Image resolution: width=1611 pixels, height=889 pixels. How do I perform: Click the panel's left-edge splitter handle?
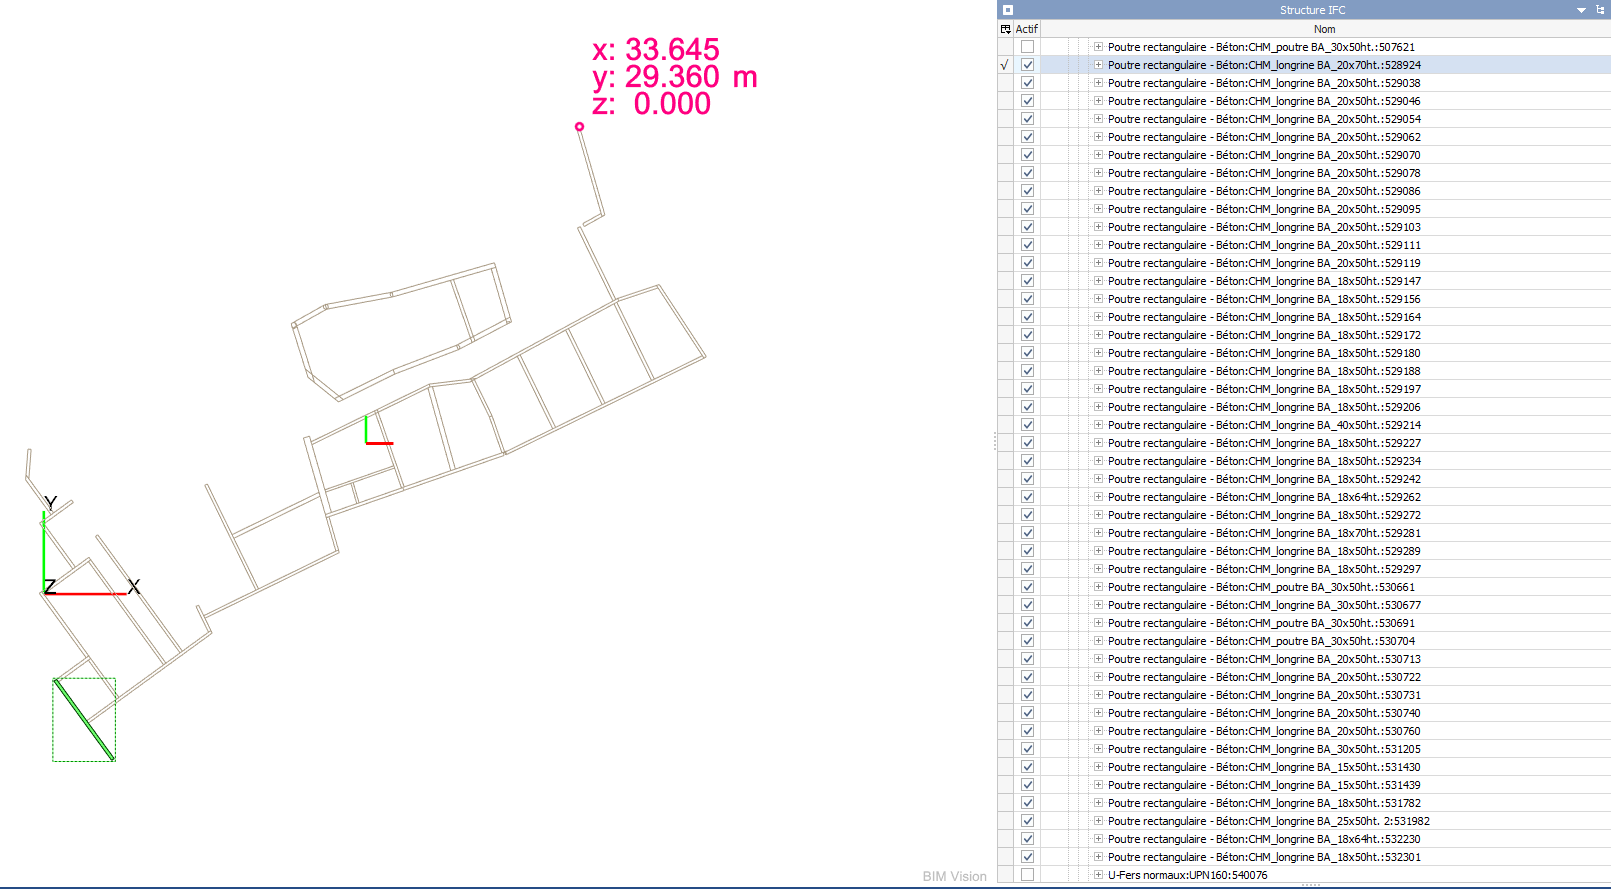click(x=995, y=441)
